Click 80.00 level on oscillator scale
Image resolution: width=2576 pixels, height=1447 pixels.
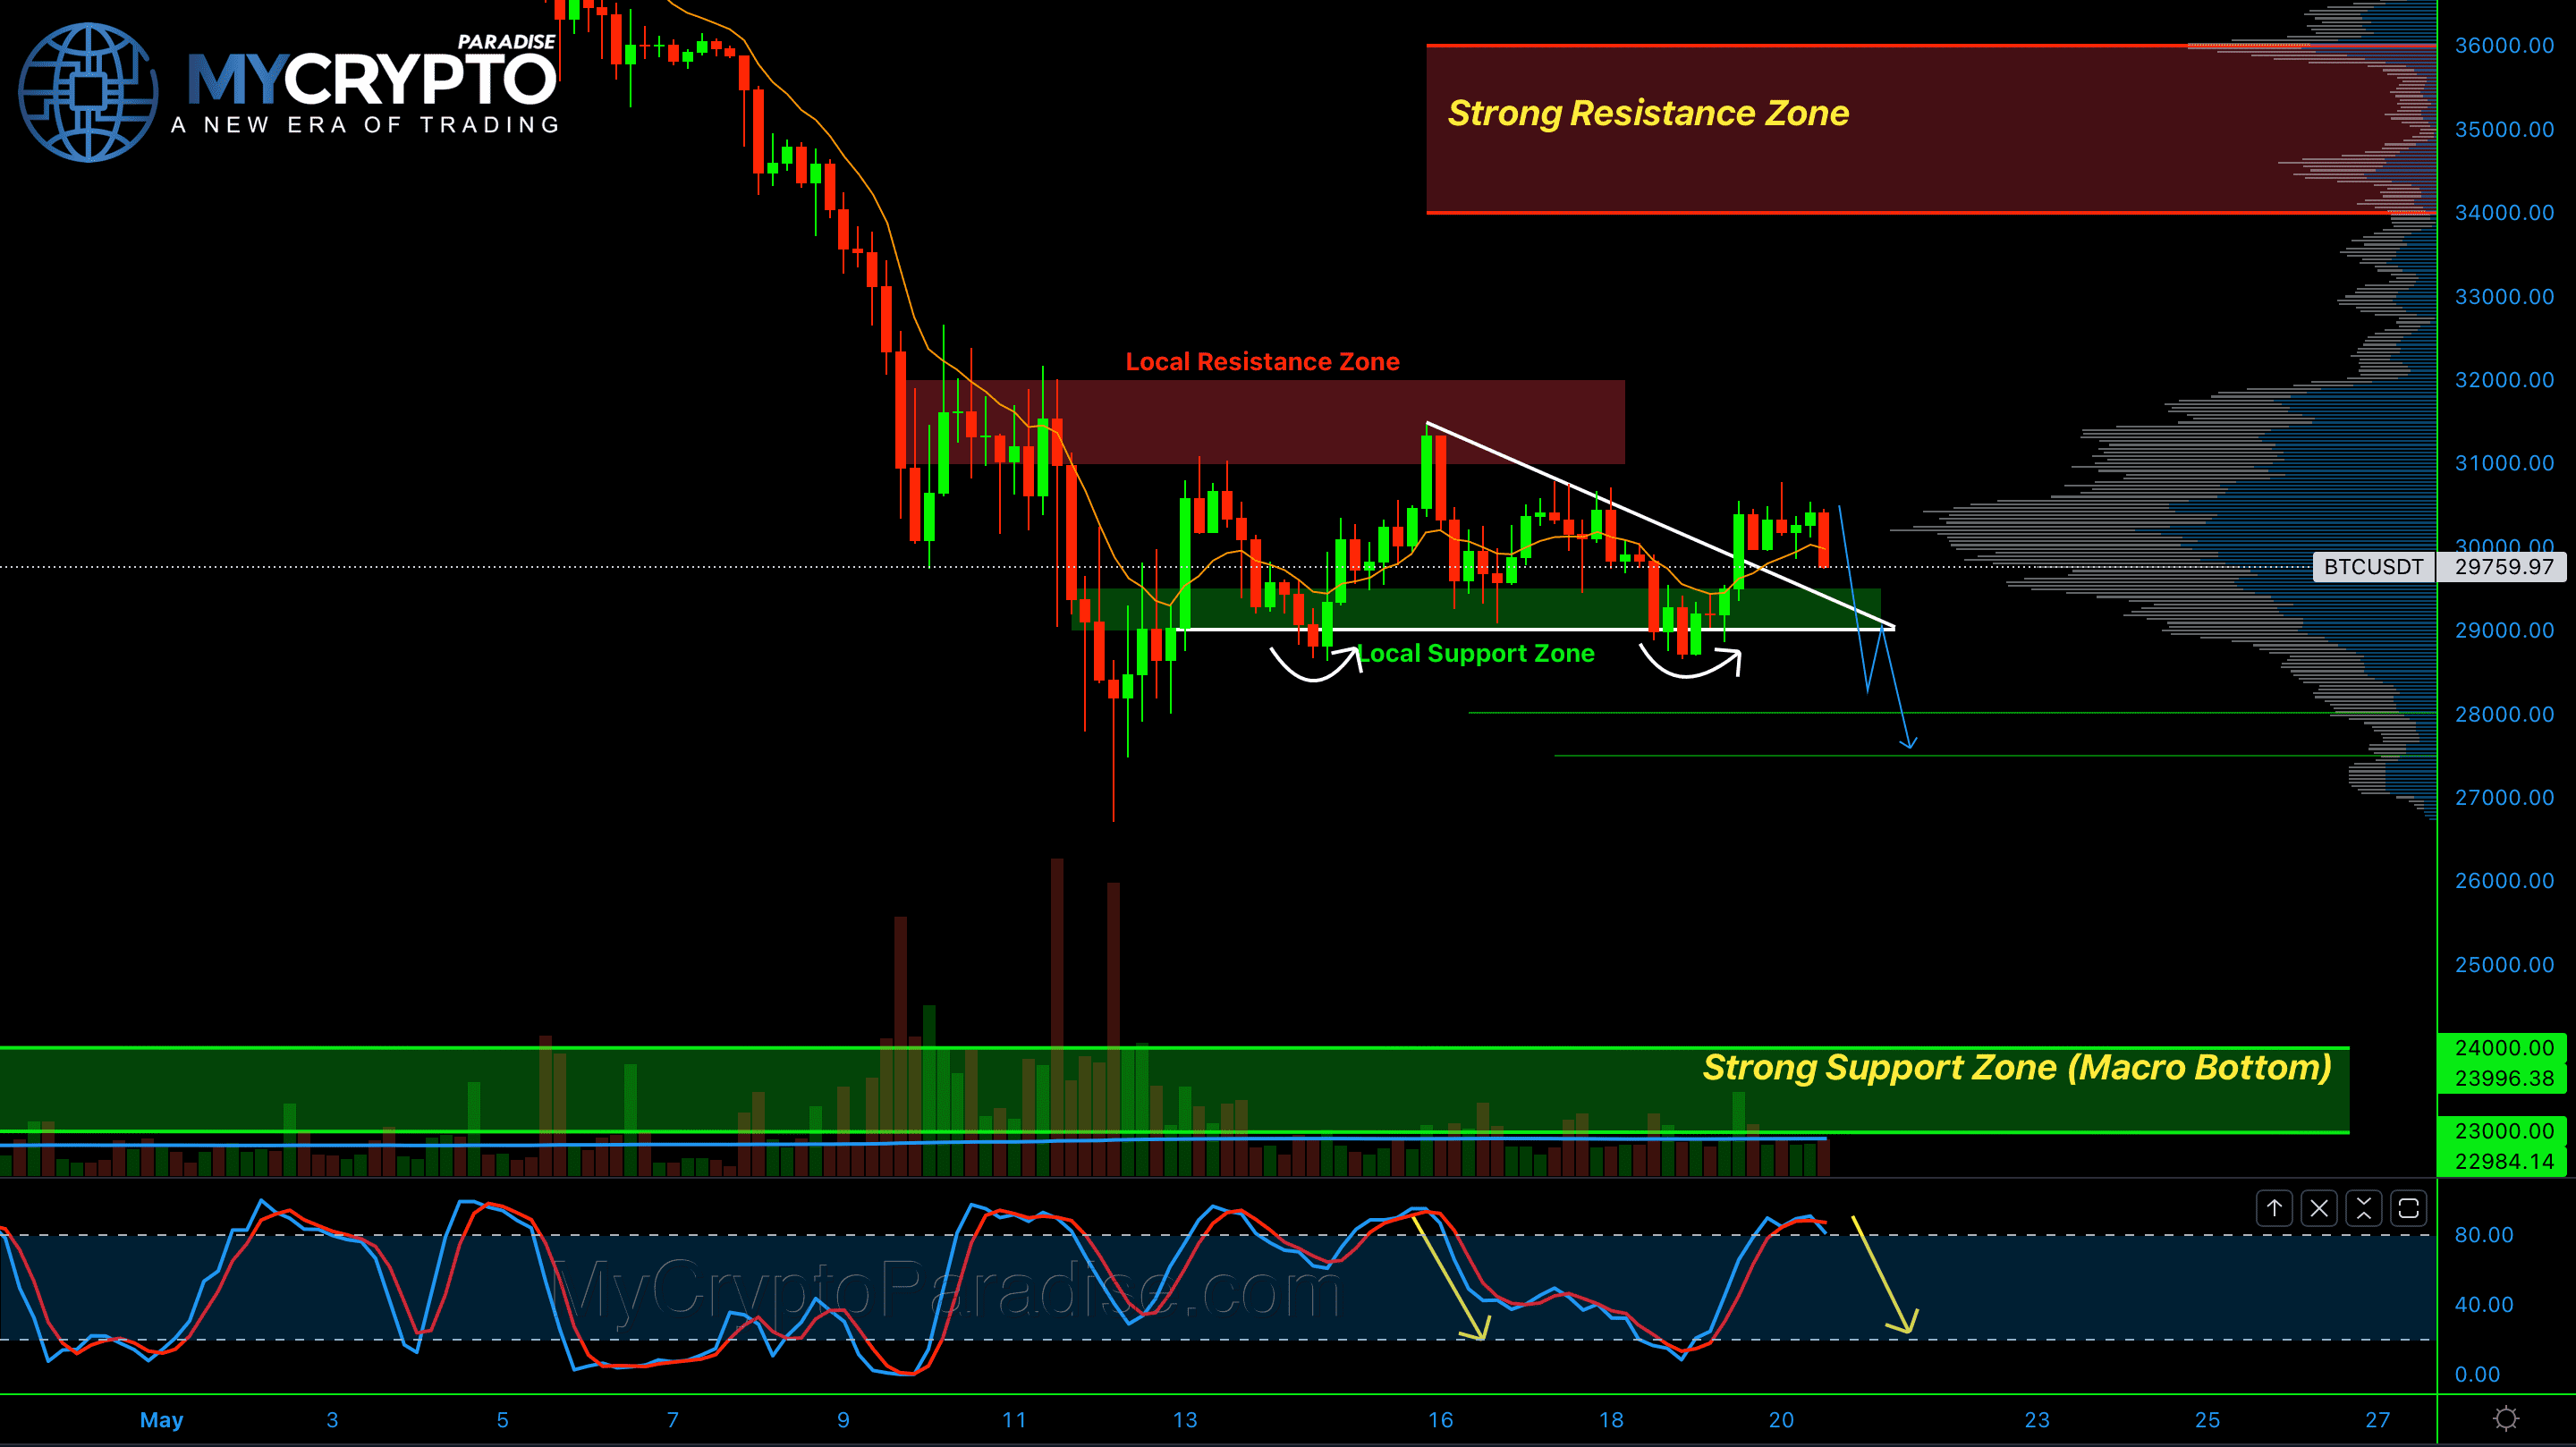pyautogui.click(x=2483, y=1235)
